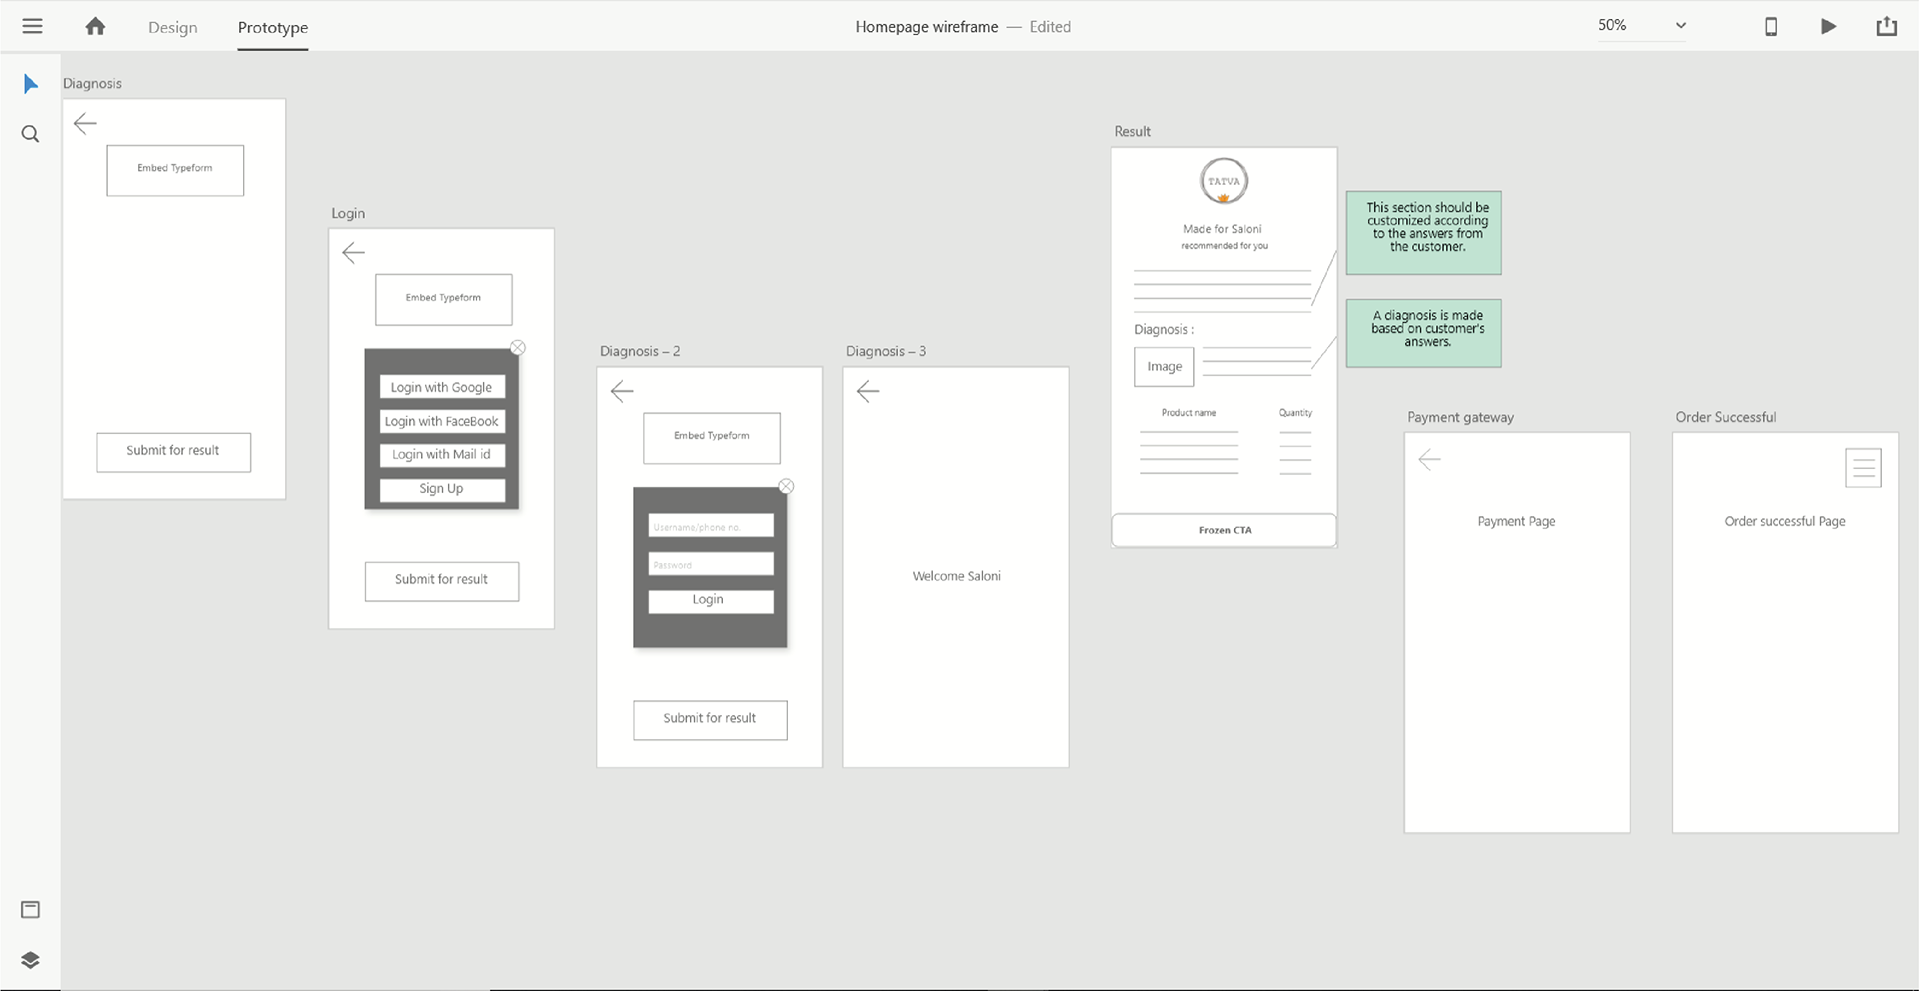Select the Product name column header
The width and height of the screenshot is (1920, 991).
pyautogui.click(x=1189, y=412)
